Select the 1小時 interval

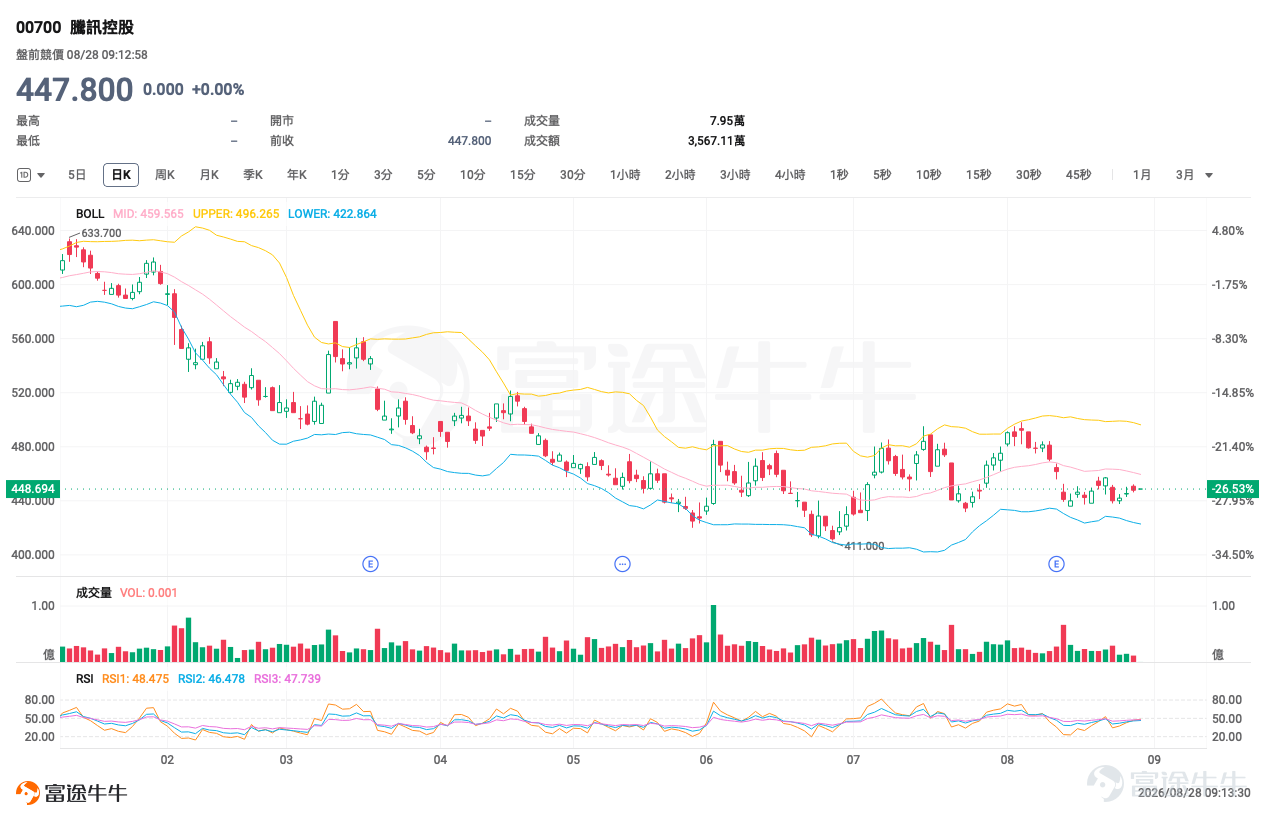click(625, 175)
